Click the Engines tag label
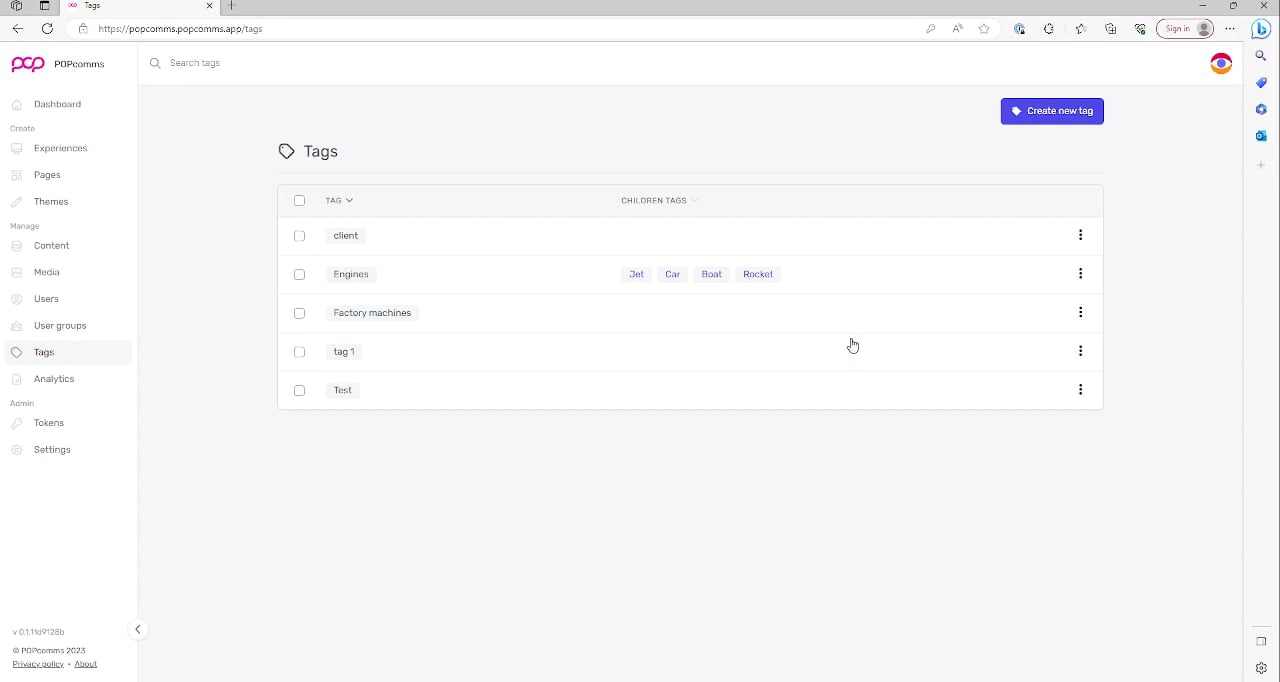This screenshot has height=682, width=1280. coord(351,274)
